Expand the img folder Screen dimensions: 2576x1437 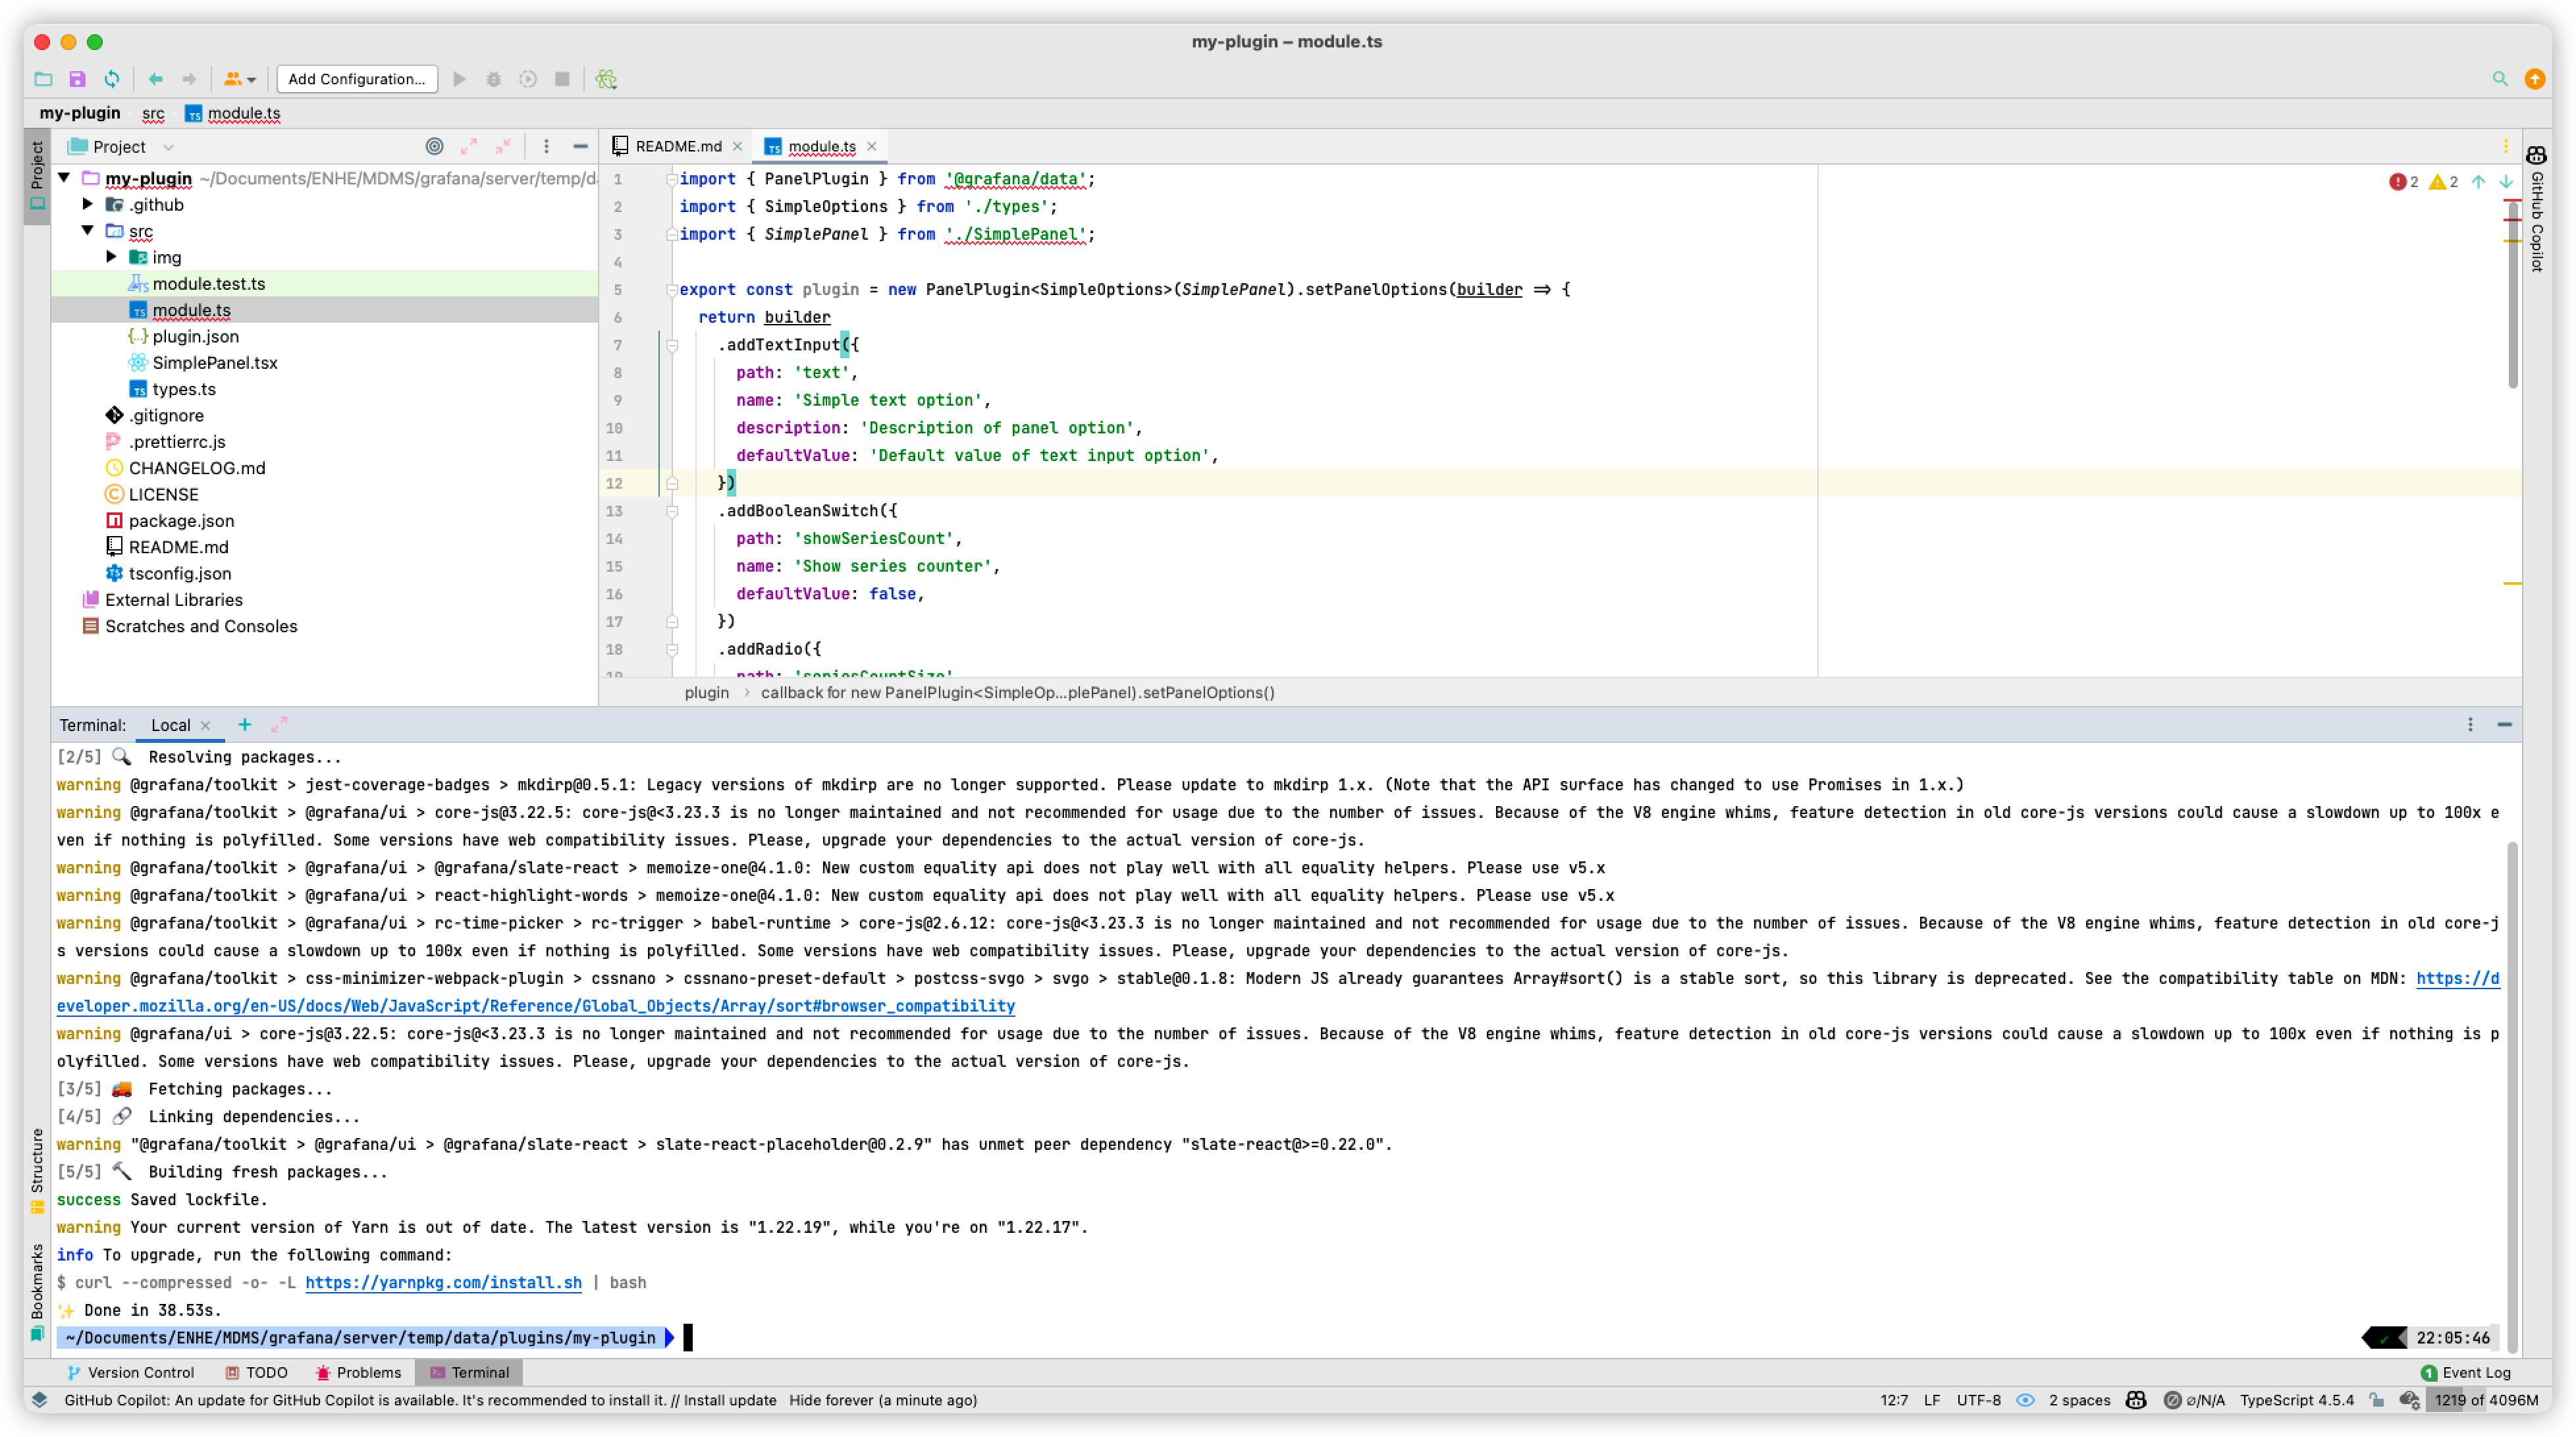pyautogui.click(x=112, y=257)
